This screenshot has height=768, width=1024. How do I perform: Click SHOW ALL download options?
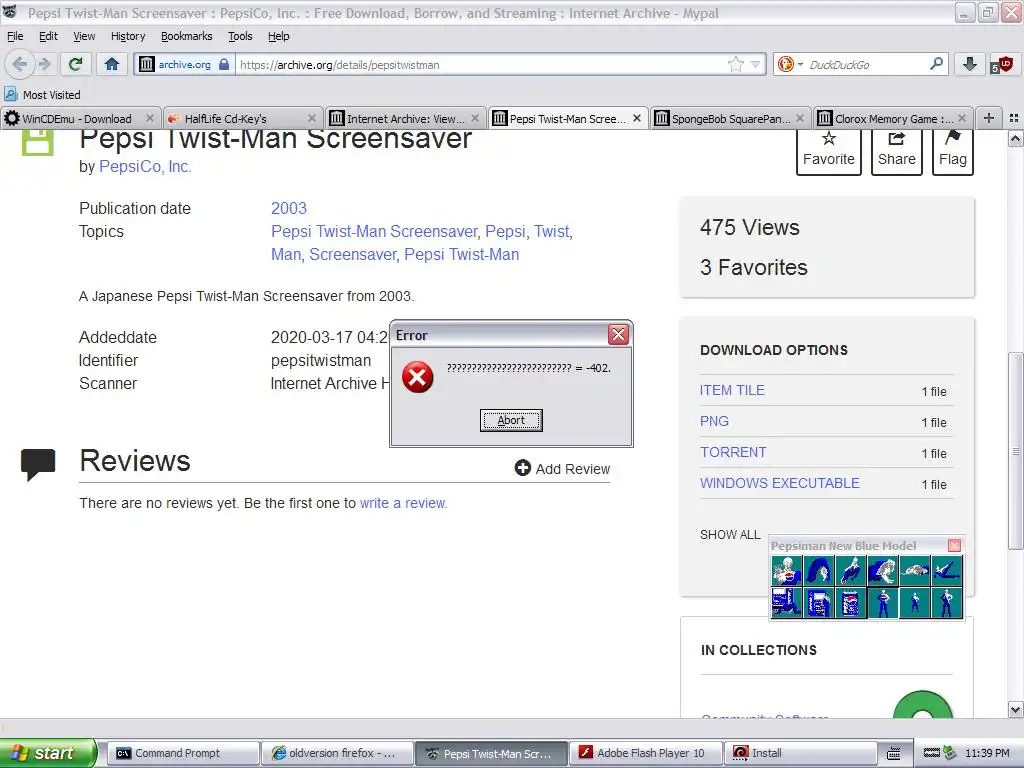coord(730,534)
